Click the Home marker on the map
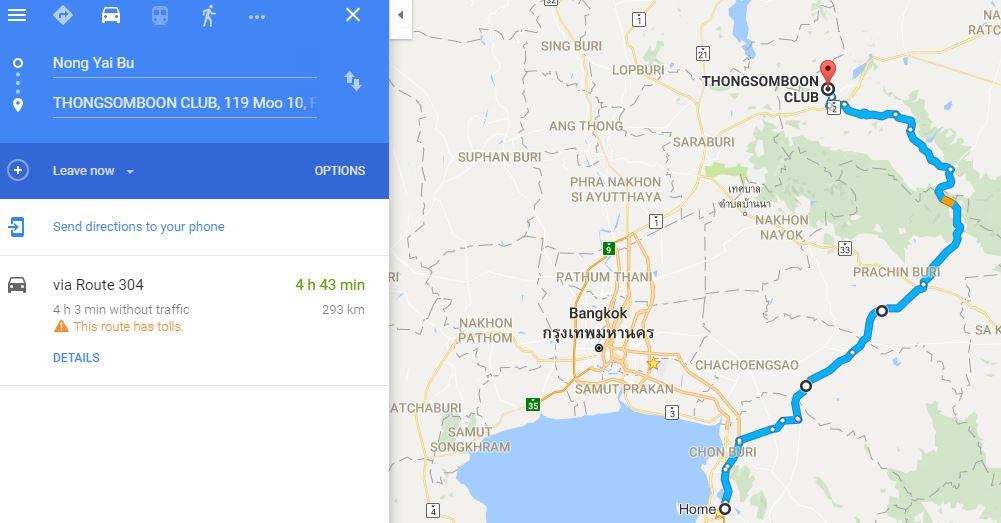 (725, 509)
